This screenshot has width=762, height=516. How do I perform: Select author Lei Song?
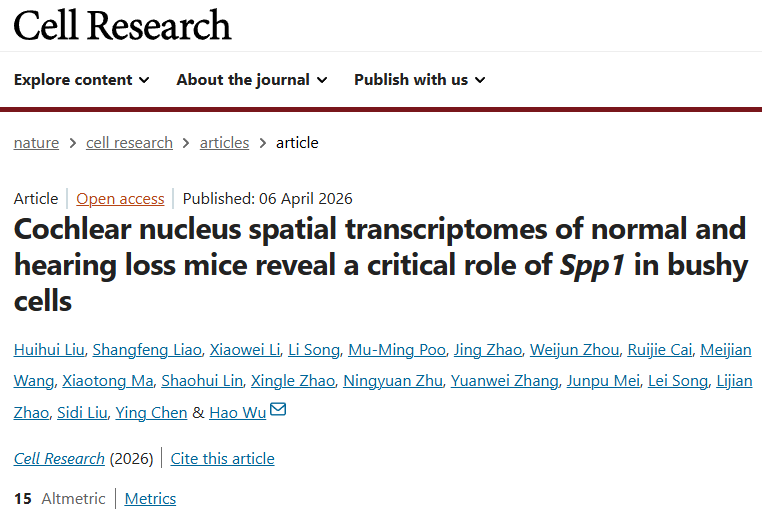click(x=677, y=381)
